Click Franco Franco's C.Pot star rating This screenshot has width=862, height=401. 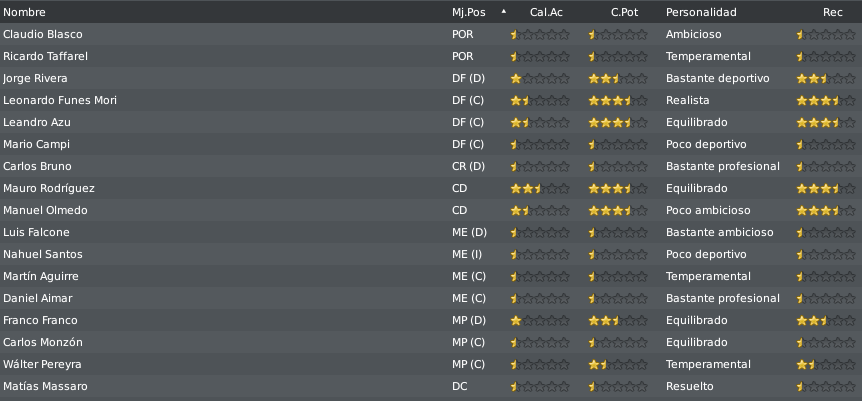click(x=618, y=321)
